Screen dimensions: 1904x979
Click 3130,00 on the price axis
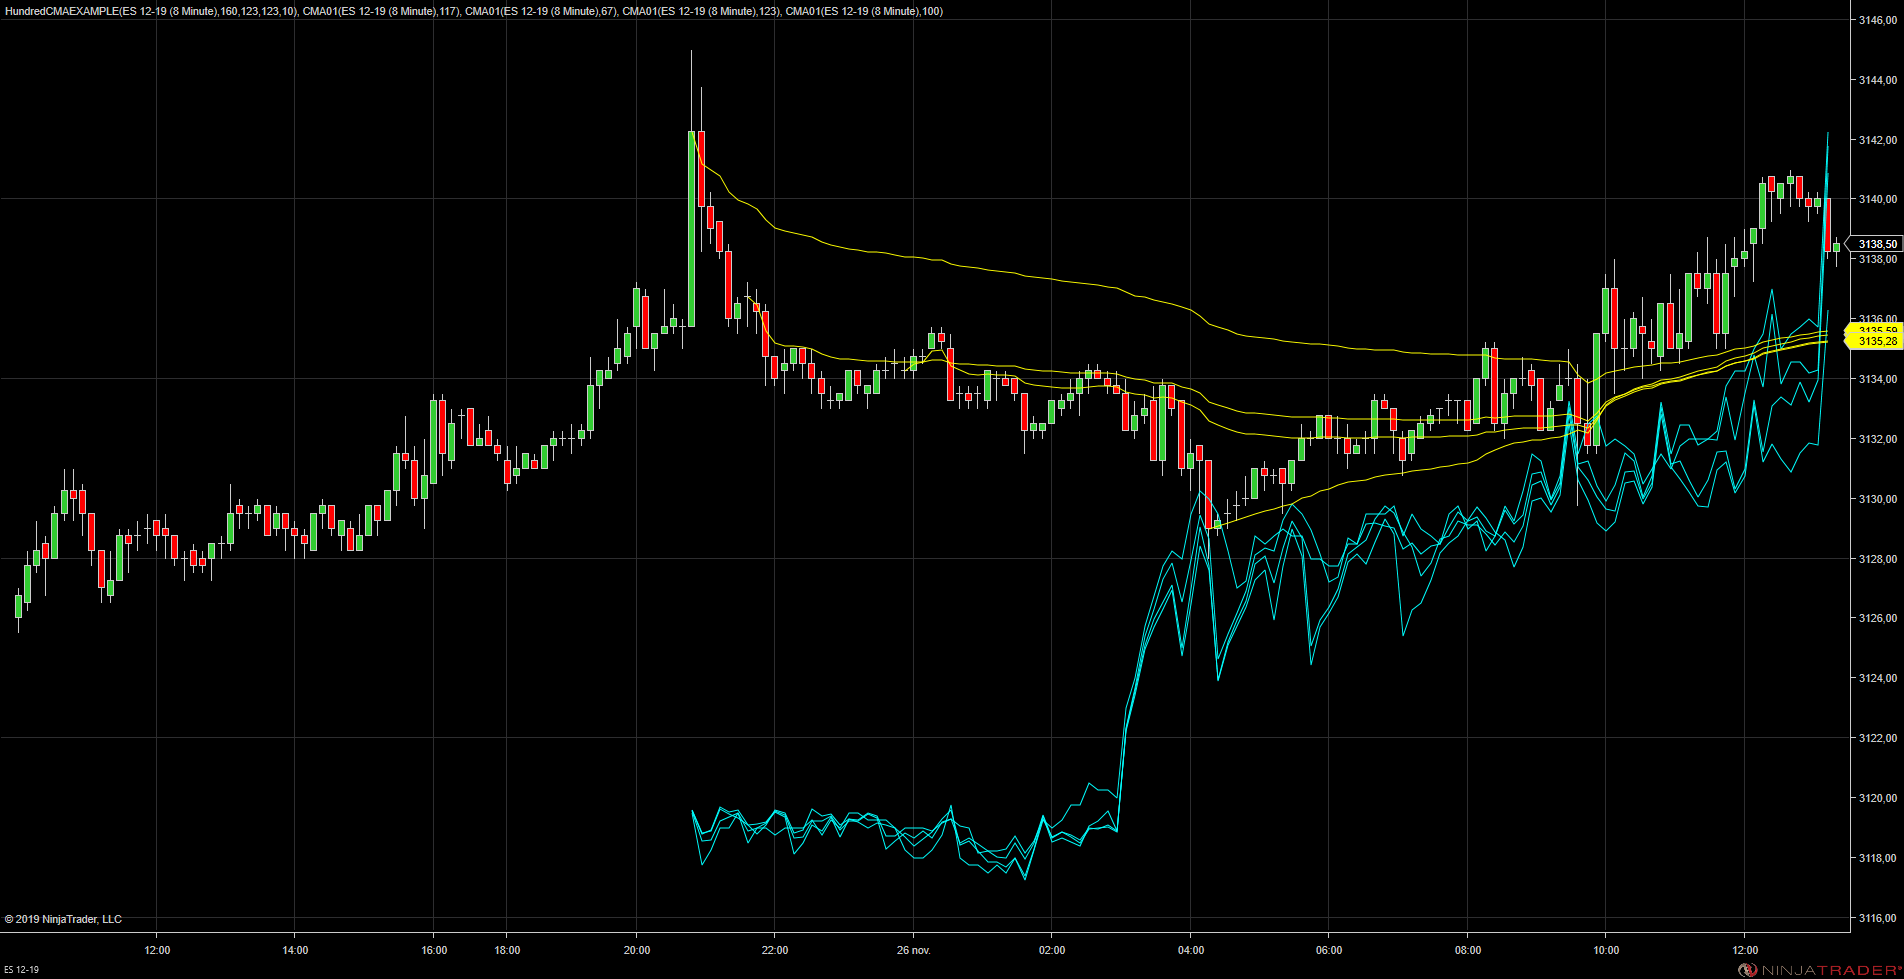(x=1877, y=499)
